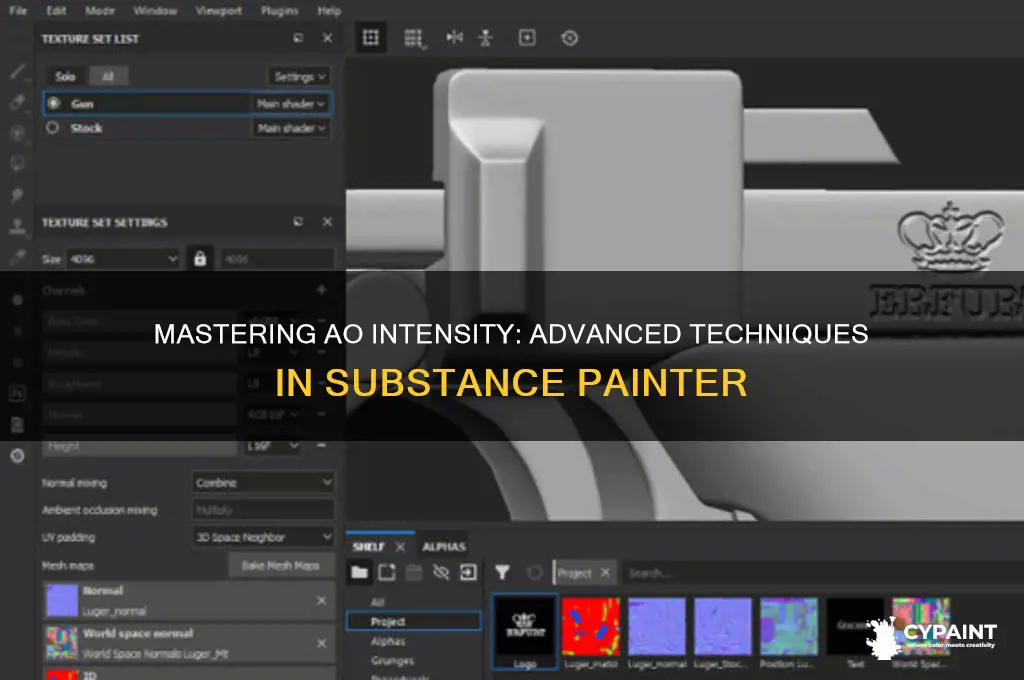1024x680 pixels.
Task: Open the Normal mixing Combine dropdown
Action: [x=264, y=483]
